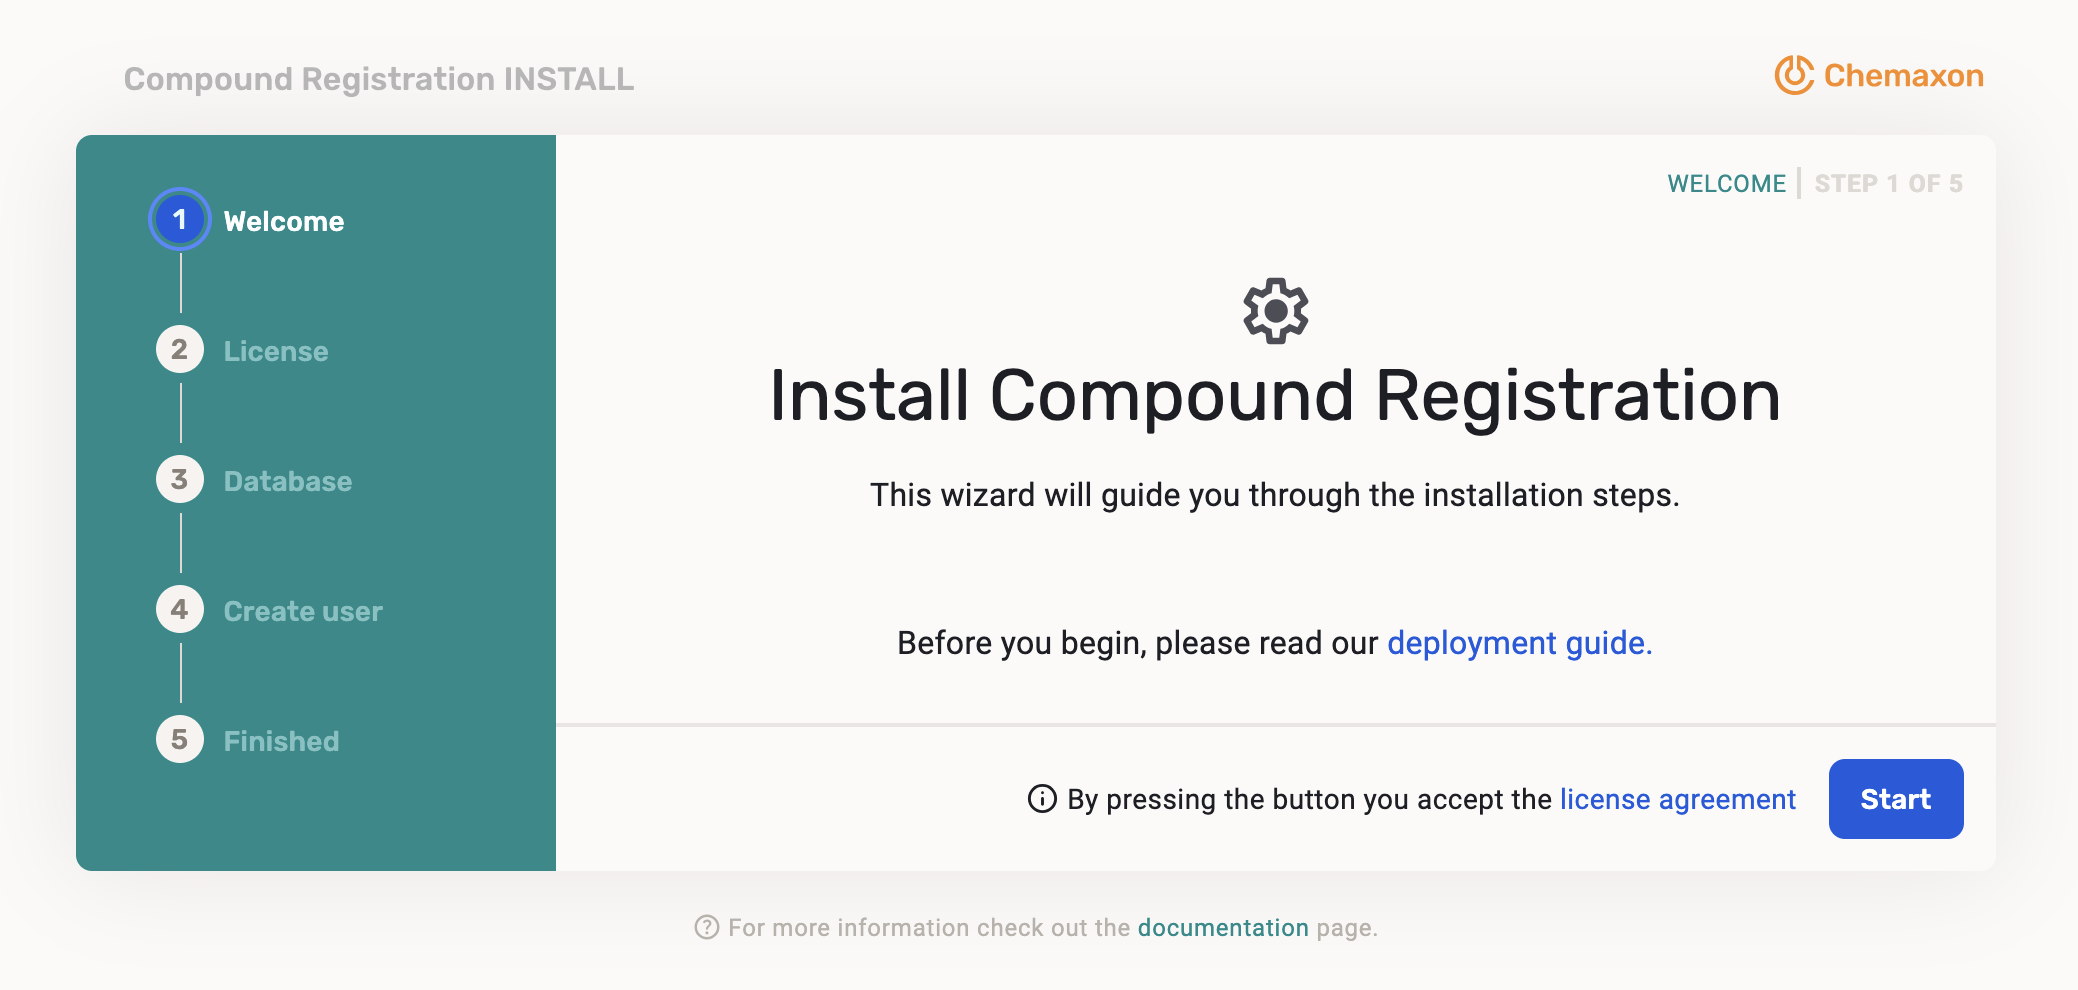Screen dimensions: 2078x990
Task: Click the Chemaxon logo icon
Action: (x=1794, y=76)
